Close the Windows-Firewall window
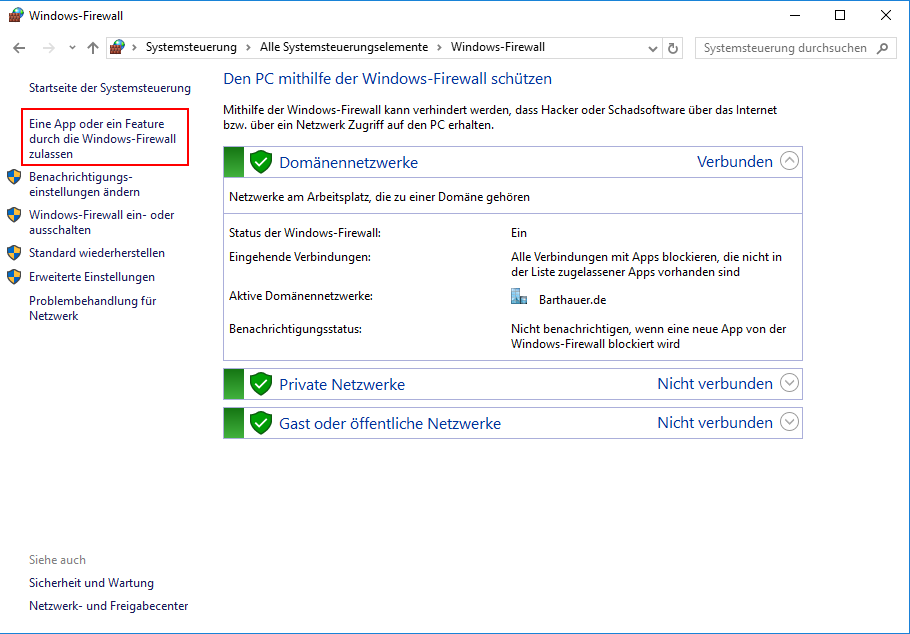 (x=886, y=16)
